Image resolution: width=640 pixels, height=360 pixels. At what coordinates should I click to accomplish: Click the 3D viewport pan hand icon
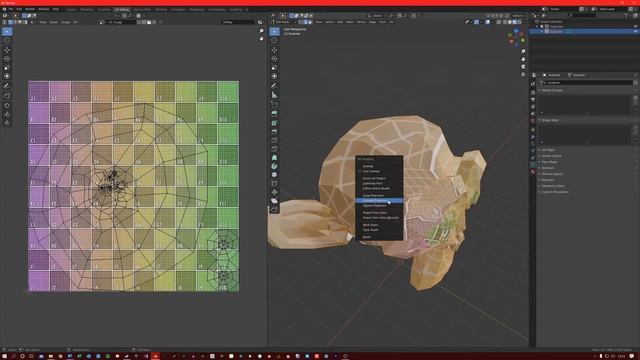point(523,59)
